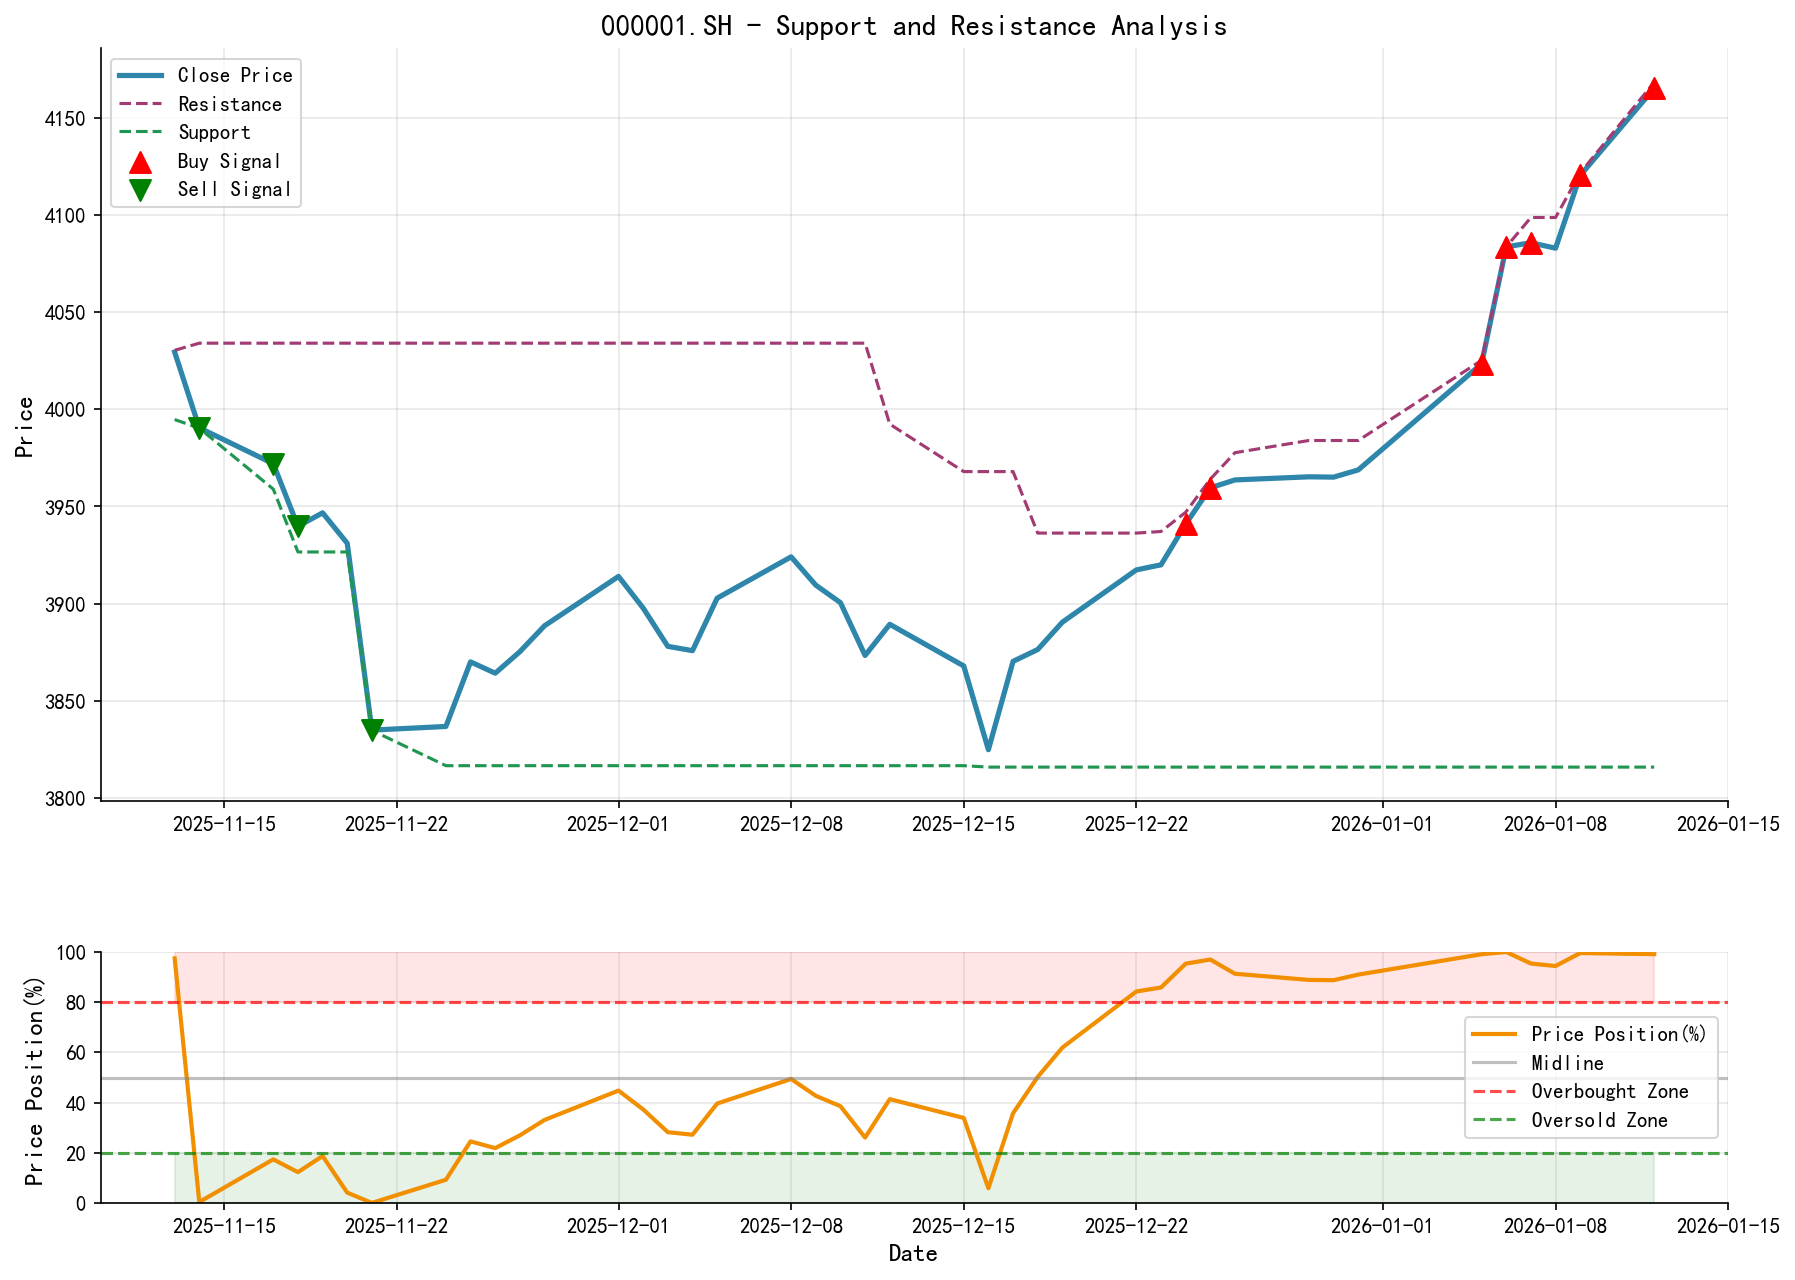Image resolution: width=1795 pixels, height=1280 pixels.
Task: Expand the upper chart legend box
Action: coord(205,131)
